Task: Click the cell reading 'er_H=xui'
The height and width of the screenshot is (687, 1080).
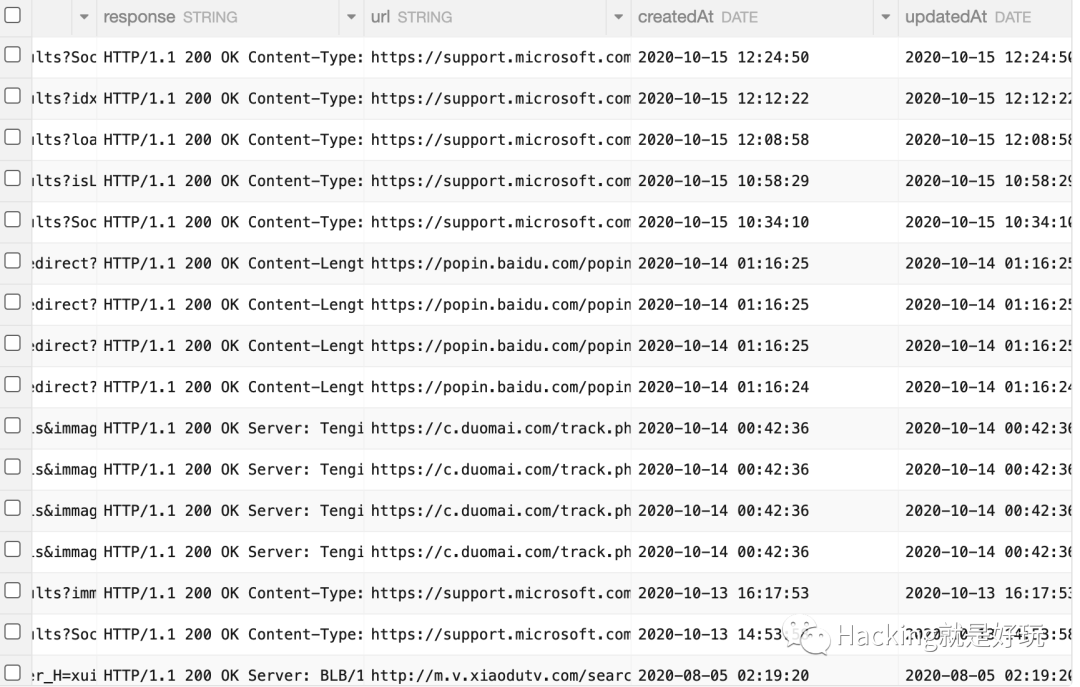Action: pyautogui.click(x=64, y=676)
